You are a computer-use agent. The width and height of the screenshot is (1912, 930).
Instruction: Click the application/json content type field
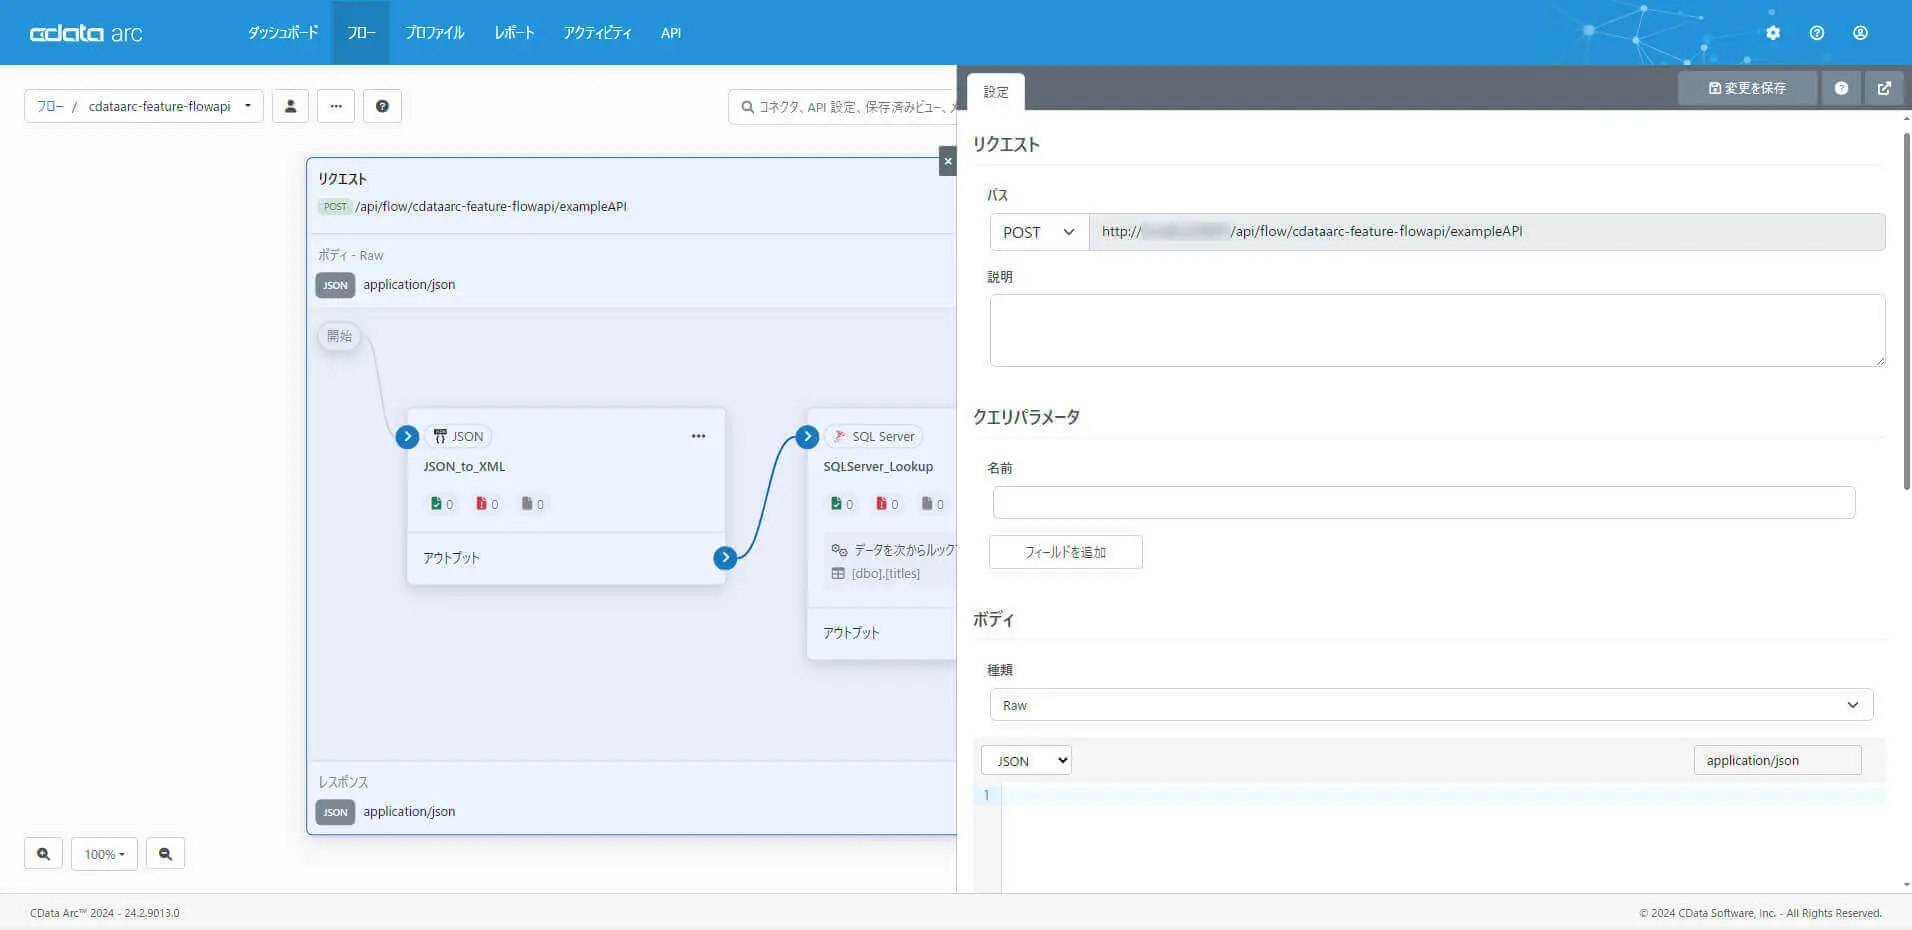[x=1777, y=760]
